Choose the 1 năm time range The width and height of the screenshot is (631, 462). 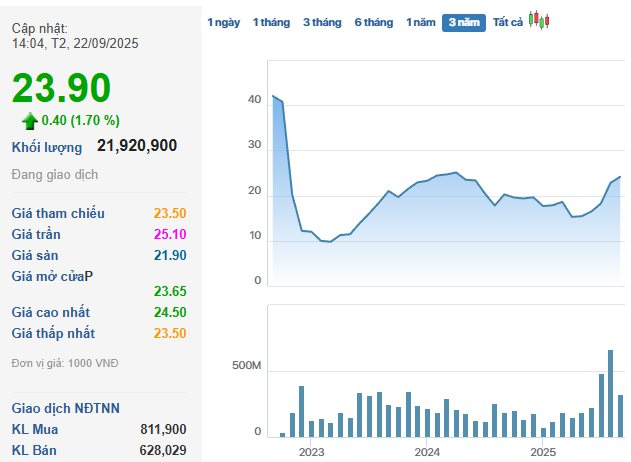(x=420, y=22)
